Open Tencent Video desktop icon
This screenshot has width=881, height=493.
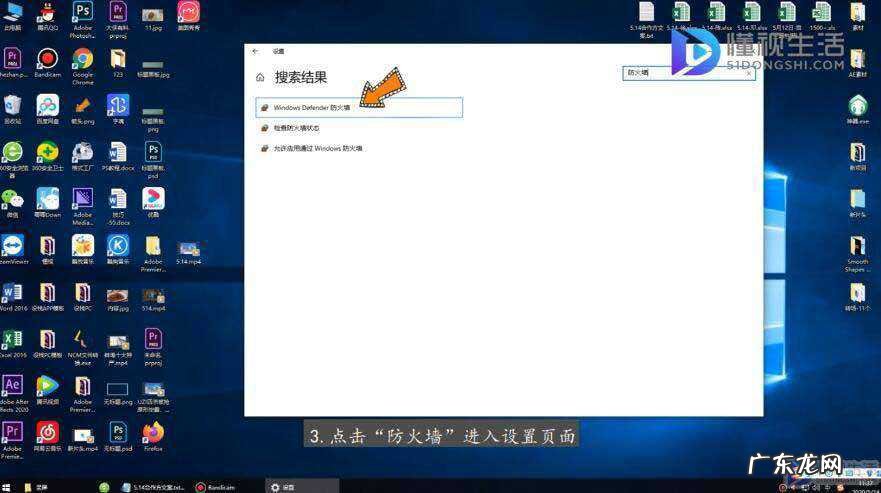pyautogui.click(x=47, y=391)
